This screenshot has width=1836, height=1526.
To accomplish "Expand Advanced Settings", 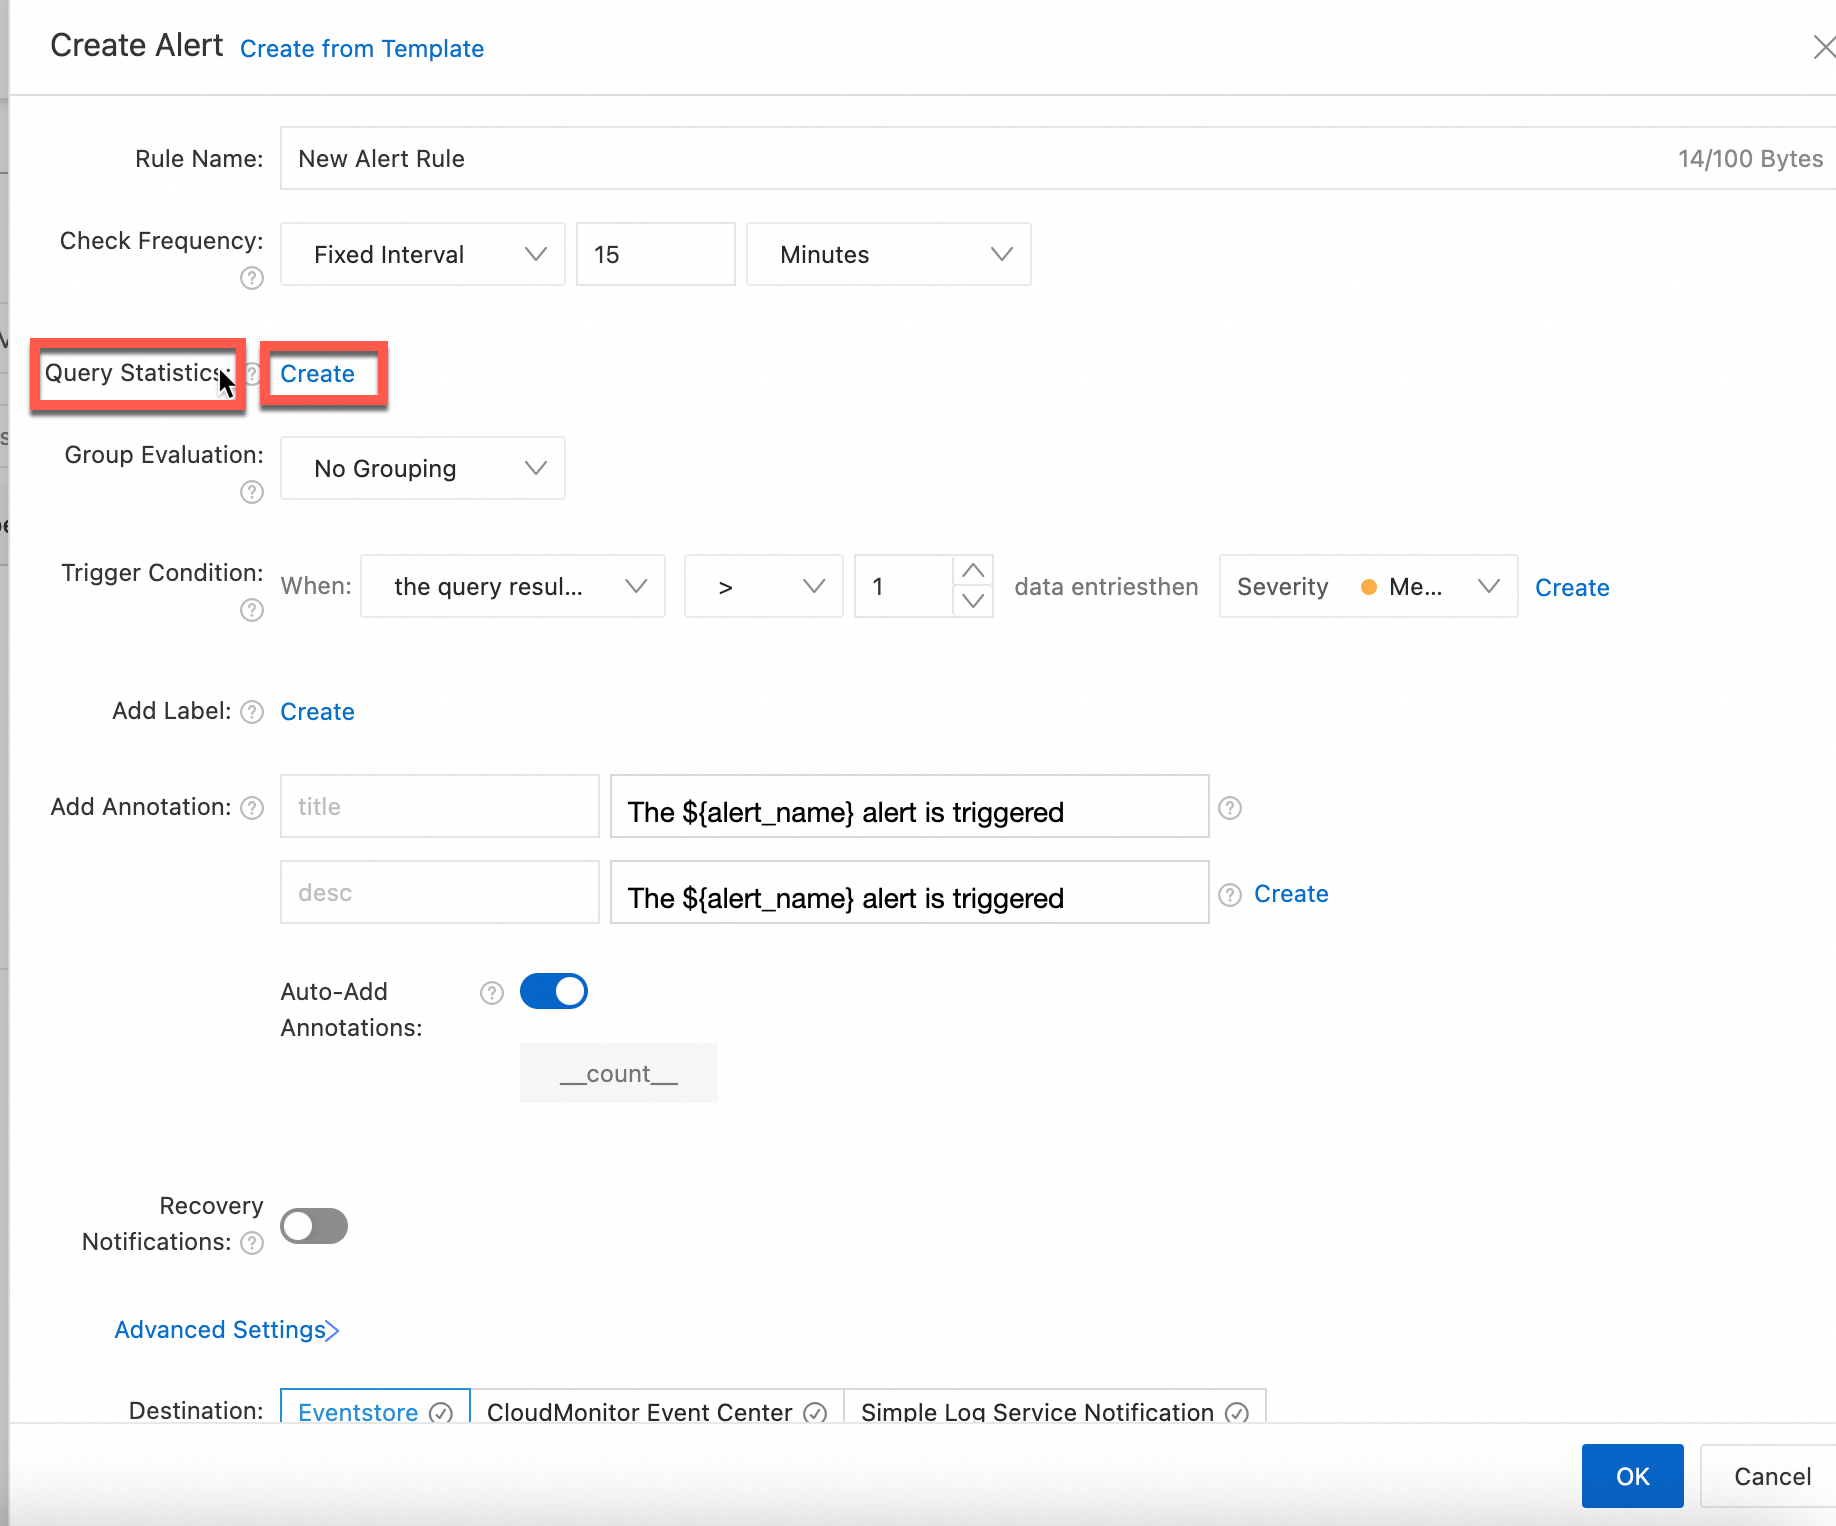I will pyautogui.click(x=227, y=1330).
